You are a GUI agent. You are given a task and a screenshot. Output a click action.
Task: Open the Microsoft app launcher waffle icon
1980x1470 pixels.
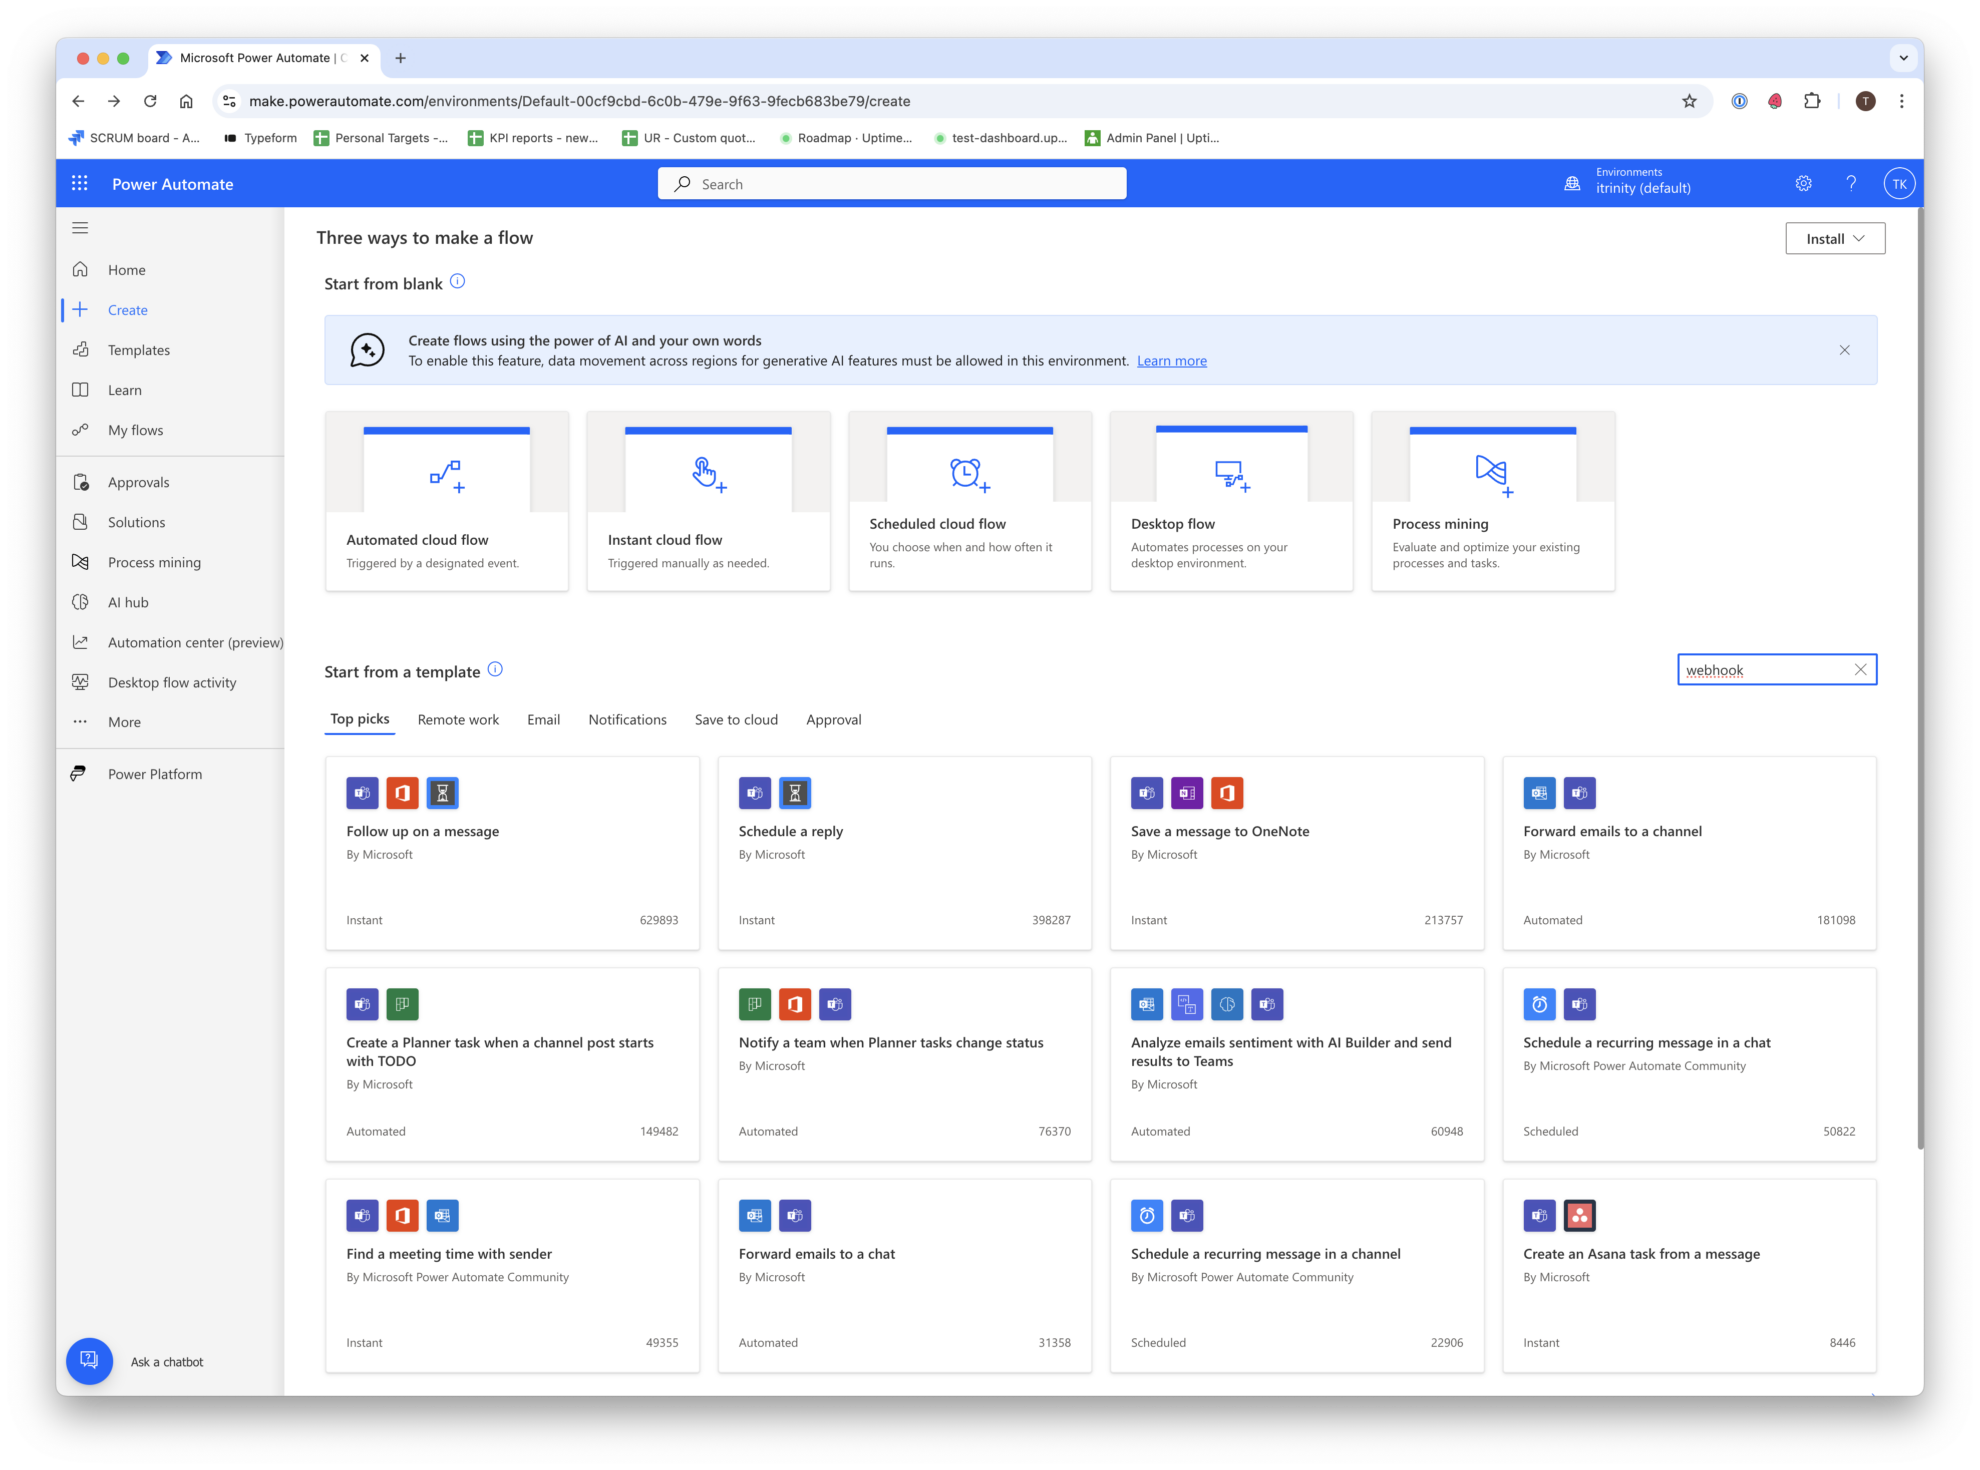tap(79, 183)
